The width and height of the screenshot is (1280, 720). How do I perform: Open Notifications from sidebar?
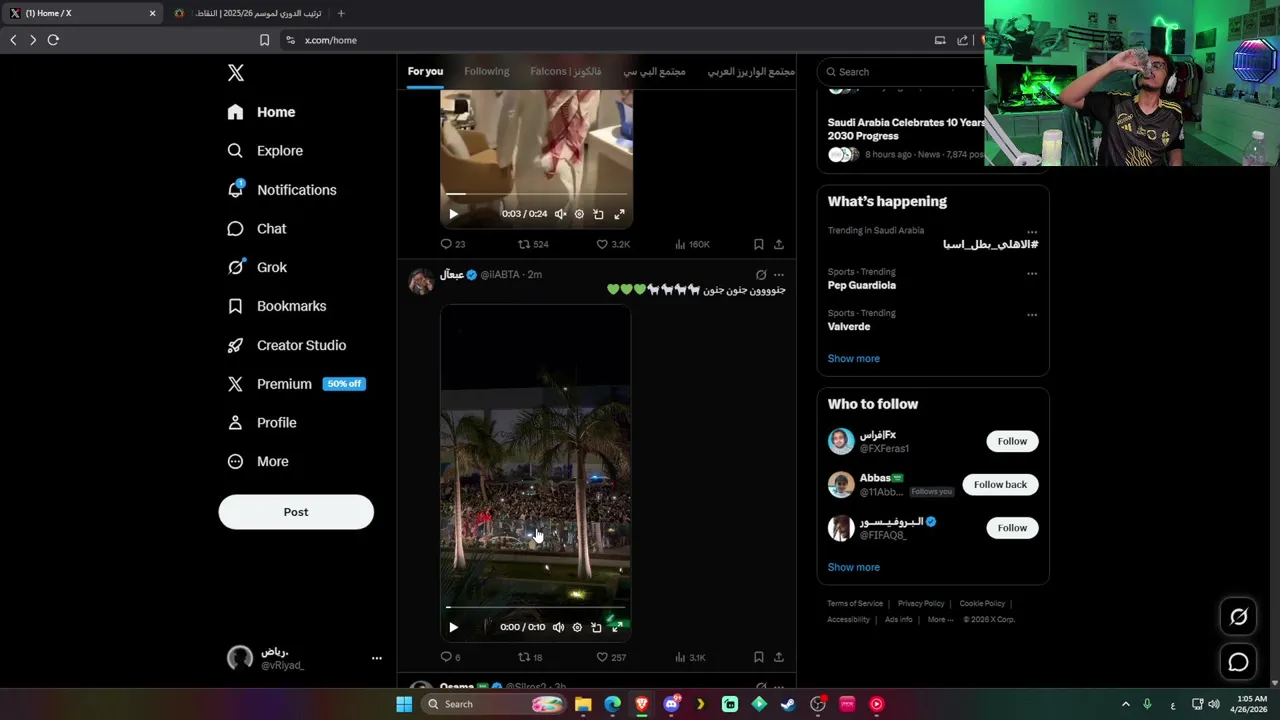283,190
